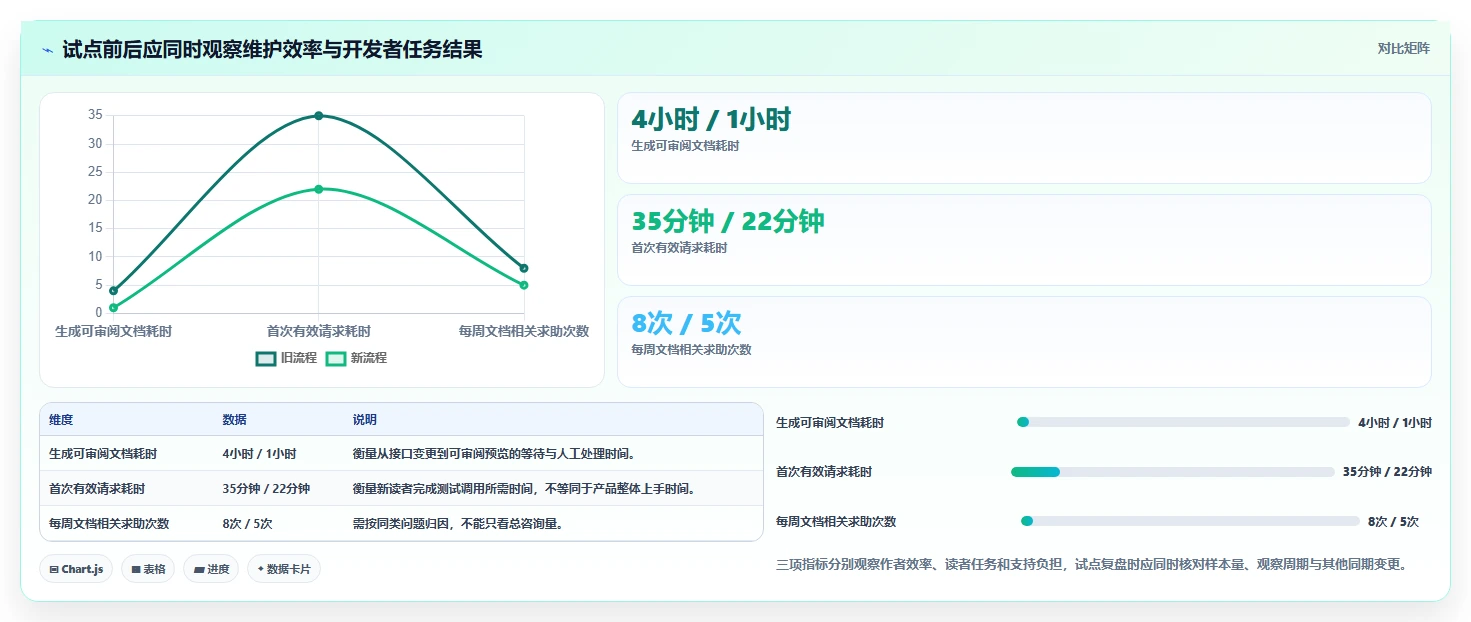Click the lightning icon beside the title
This screenshot has height=622, width=1471.
pos(47,50)
